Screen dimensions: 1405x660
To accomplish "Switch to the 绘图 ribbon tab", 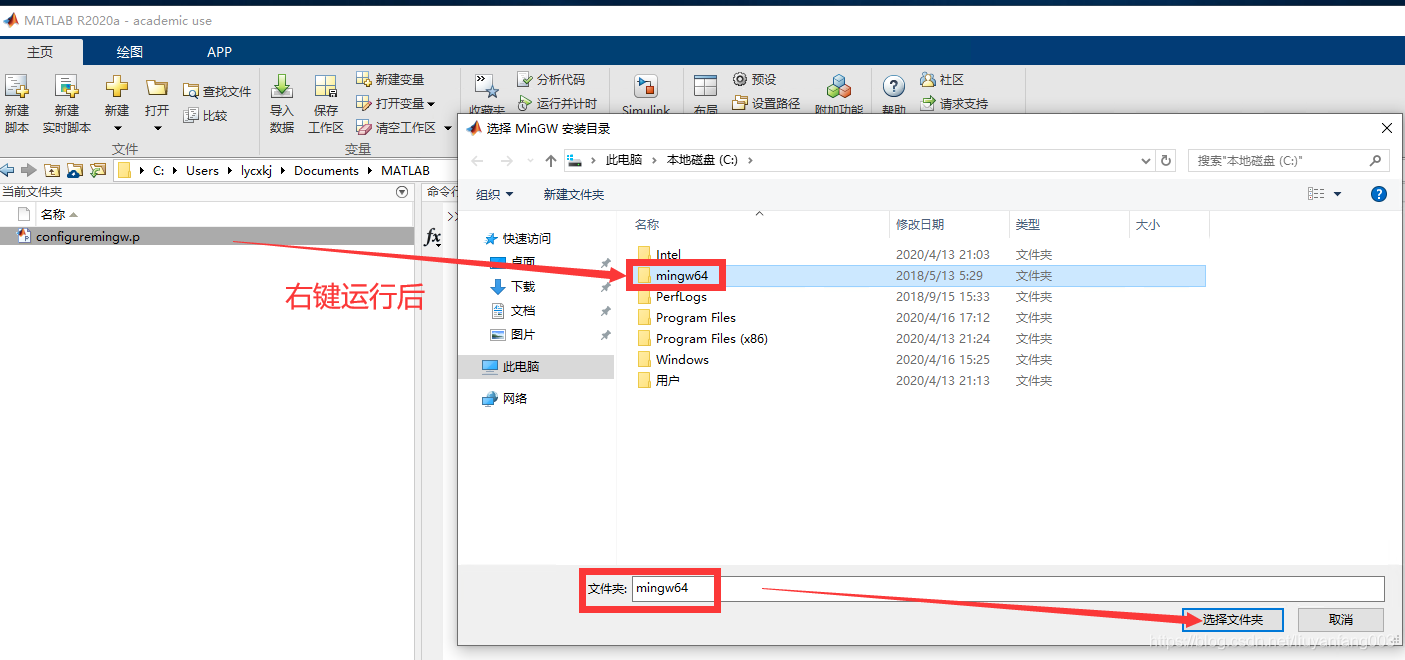I will (129, 51).
